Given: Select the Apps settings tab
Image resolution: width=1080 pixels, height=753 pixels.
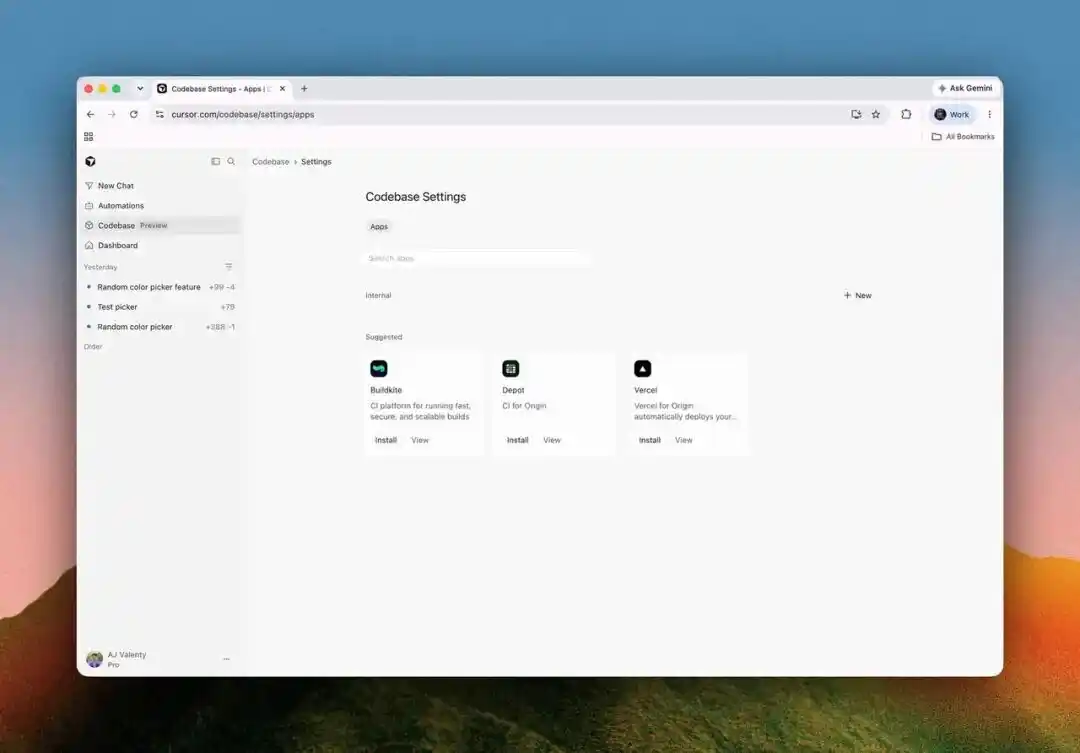Looking at the screenshot, I should (x=379, y=227).
